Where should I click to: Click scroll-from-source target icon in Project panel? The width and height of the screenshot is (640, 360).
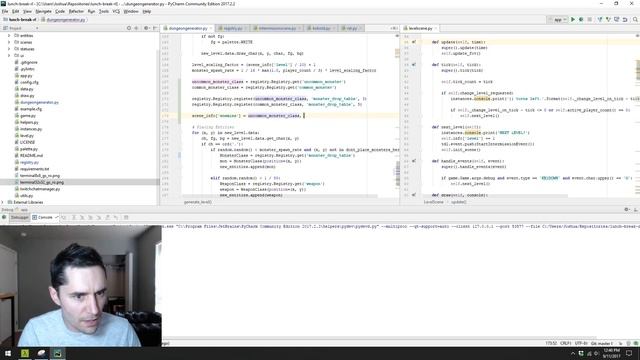[x=129, y=28]
